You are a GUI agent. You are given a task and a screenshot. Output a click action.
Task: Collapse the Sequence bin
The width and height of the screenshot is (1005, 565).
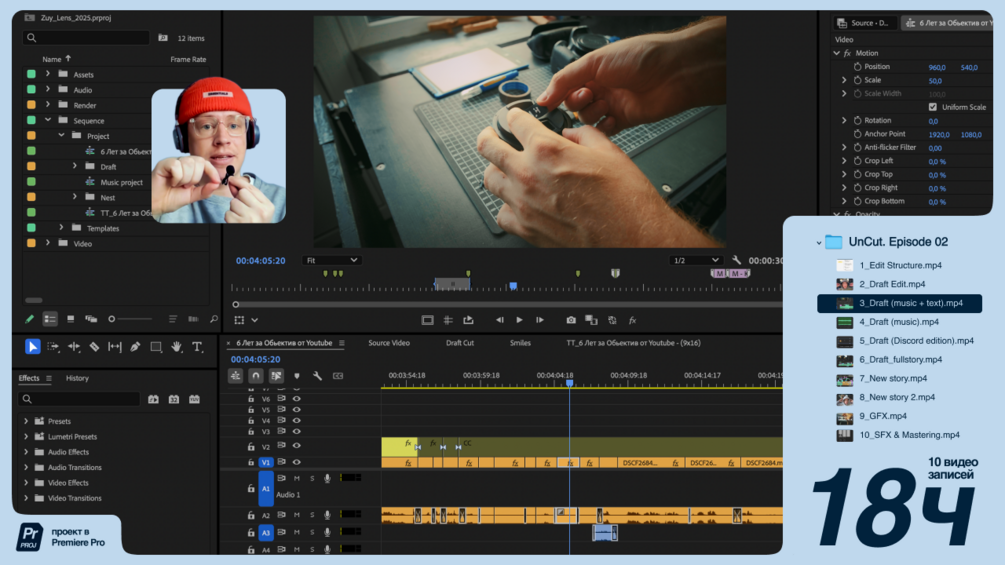tap(47, 120)
